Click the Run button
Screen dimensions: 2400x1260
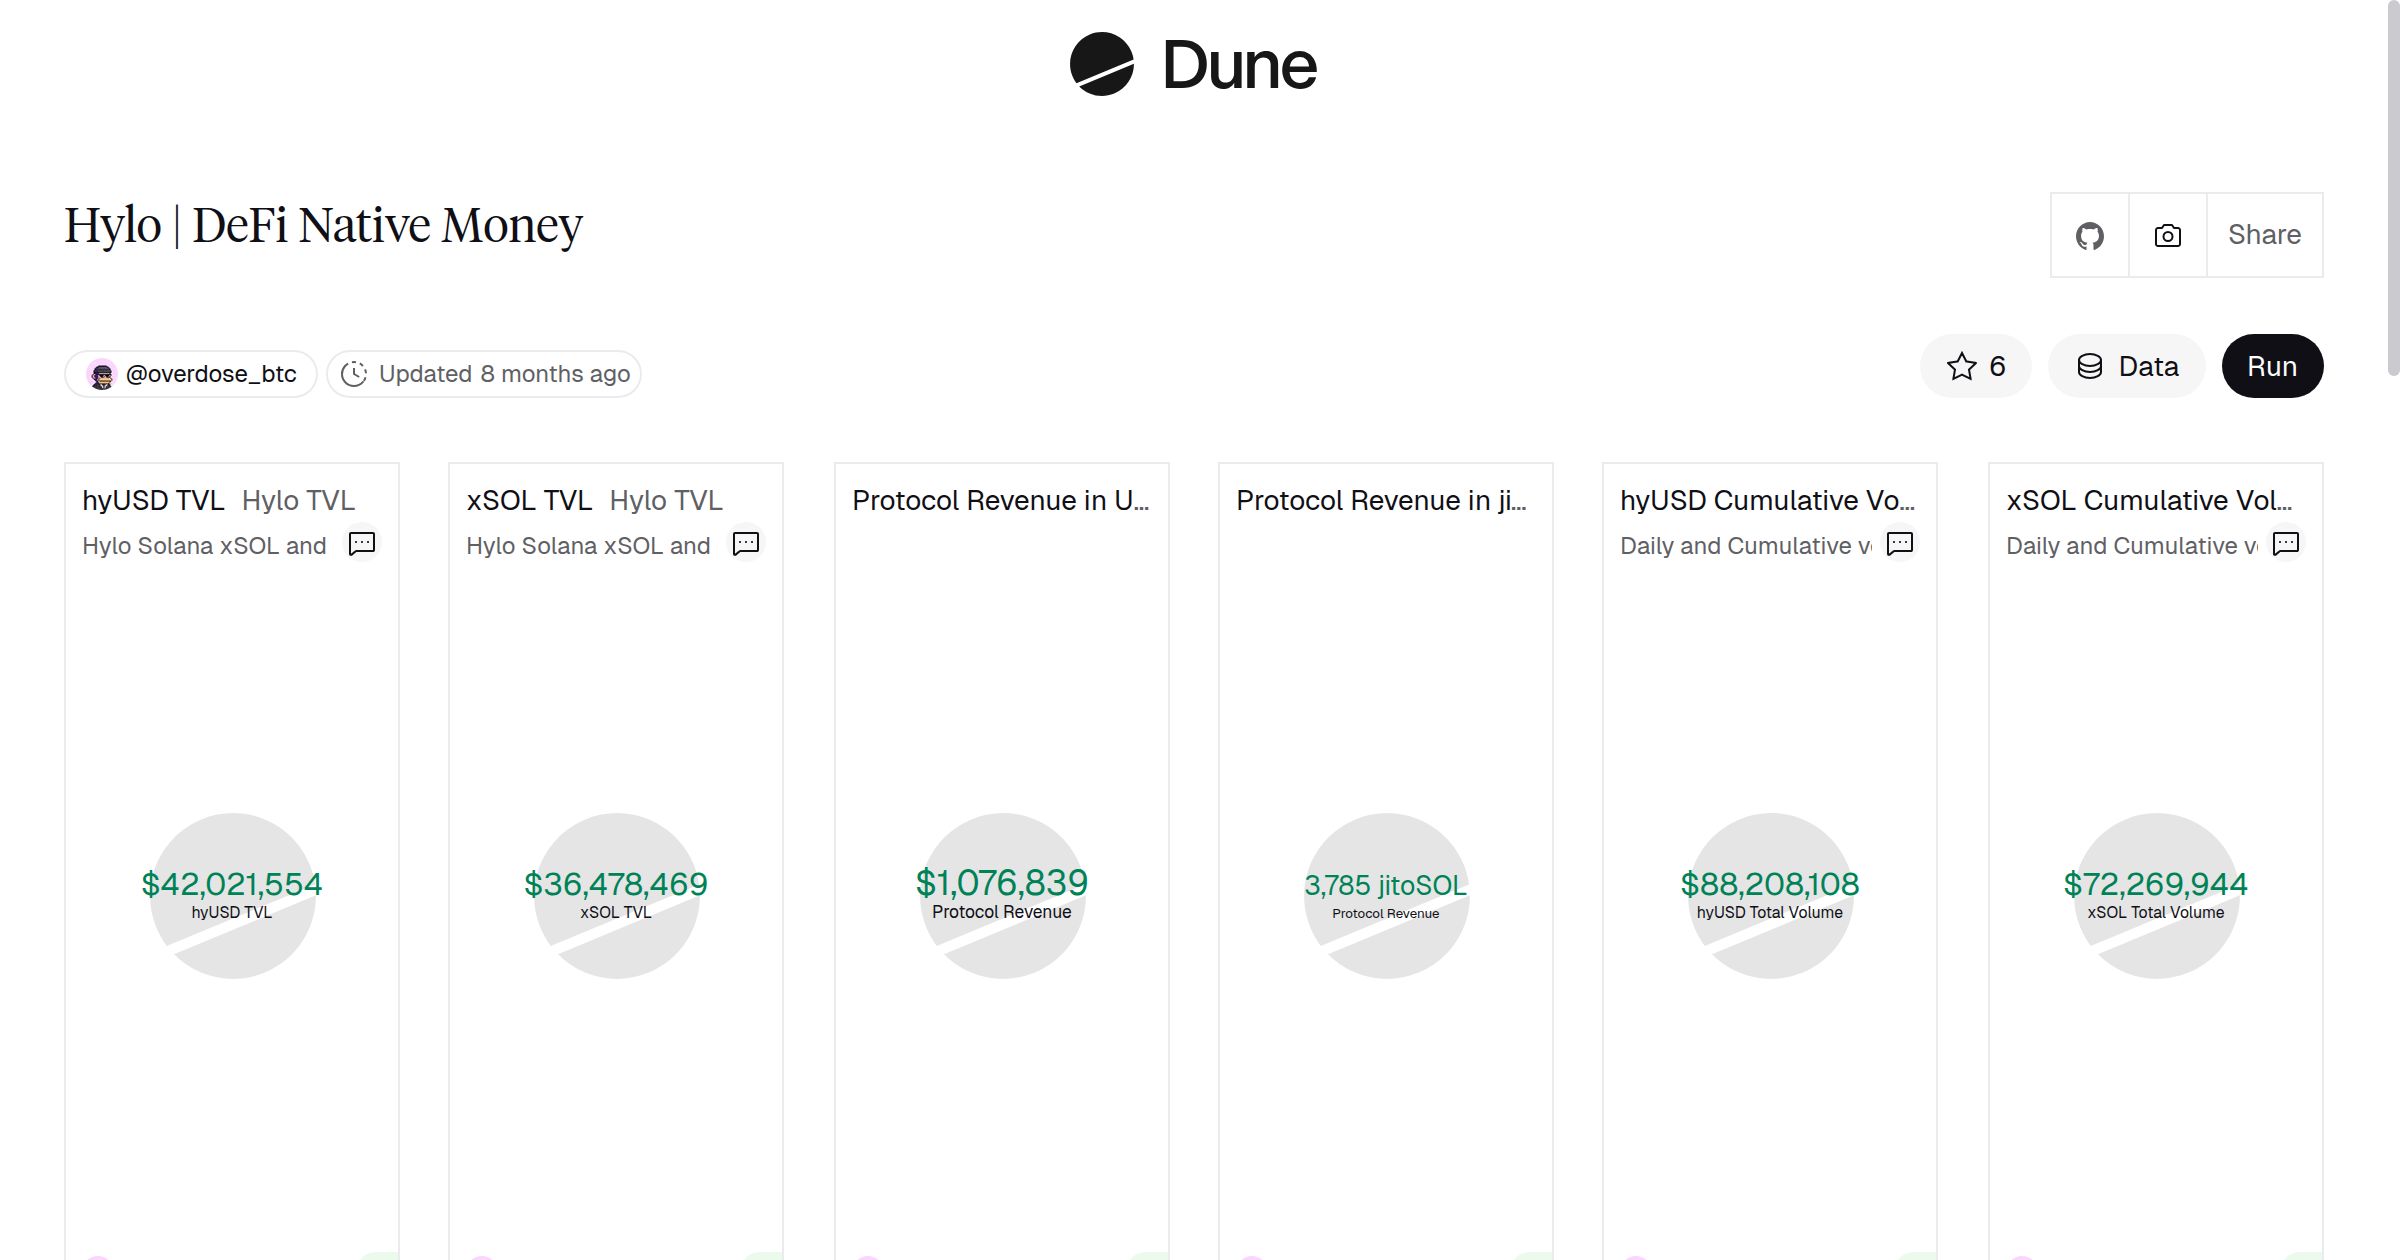(2272, 366)
